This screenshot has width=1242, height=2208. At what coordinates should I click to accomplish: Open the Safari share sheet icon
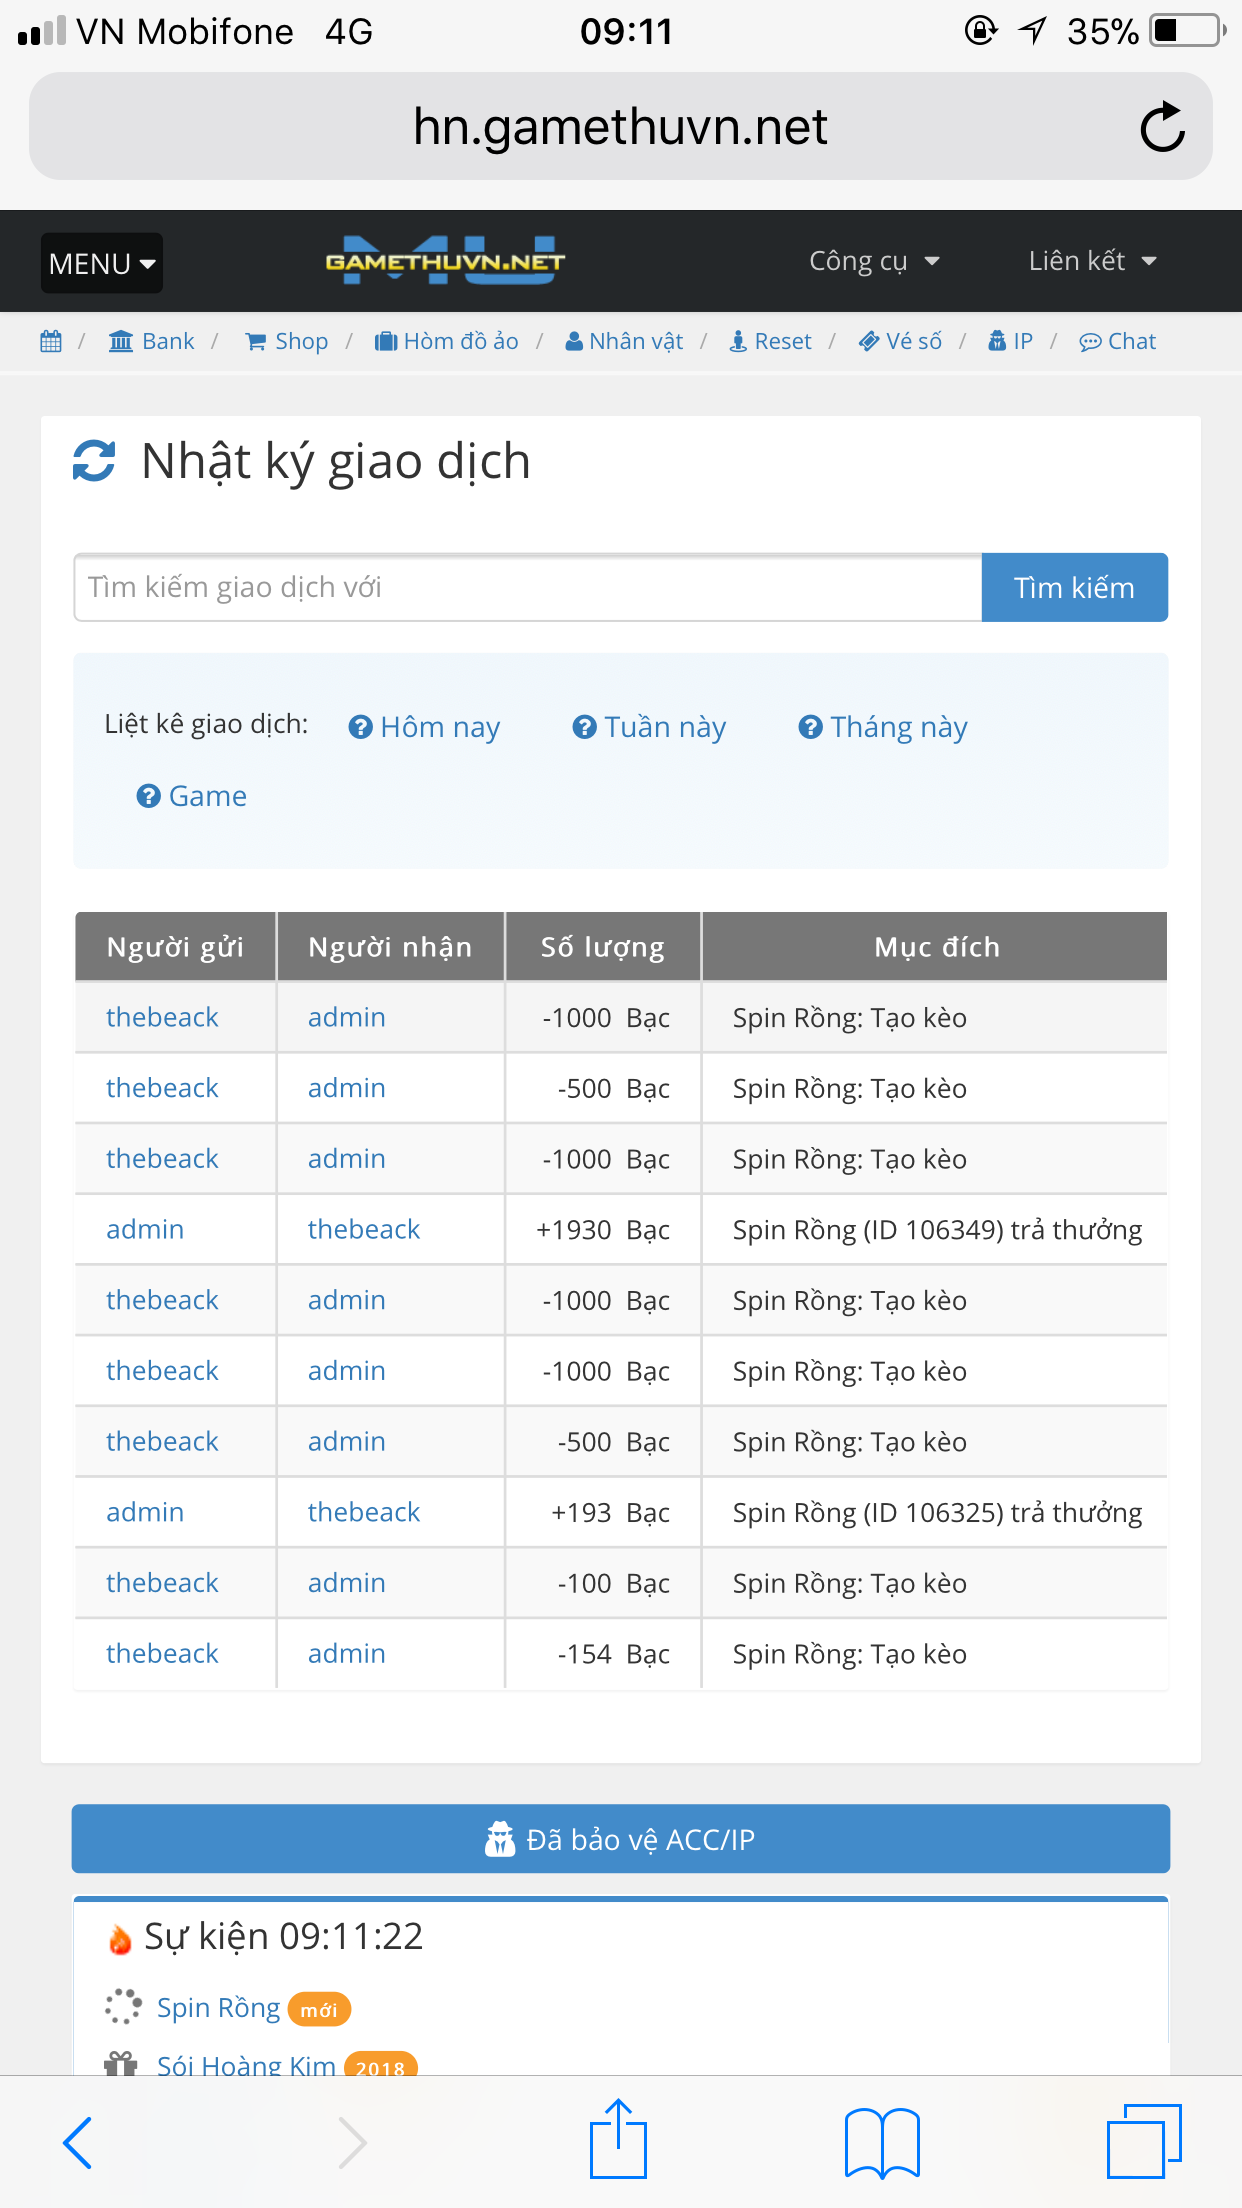tap(619, 2139)
